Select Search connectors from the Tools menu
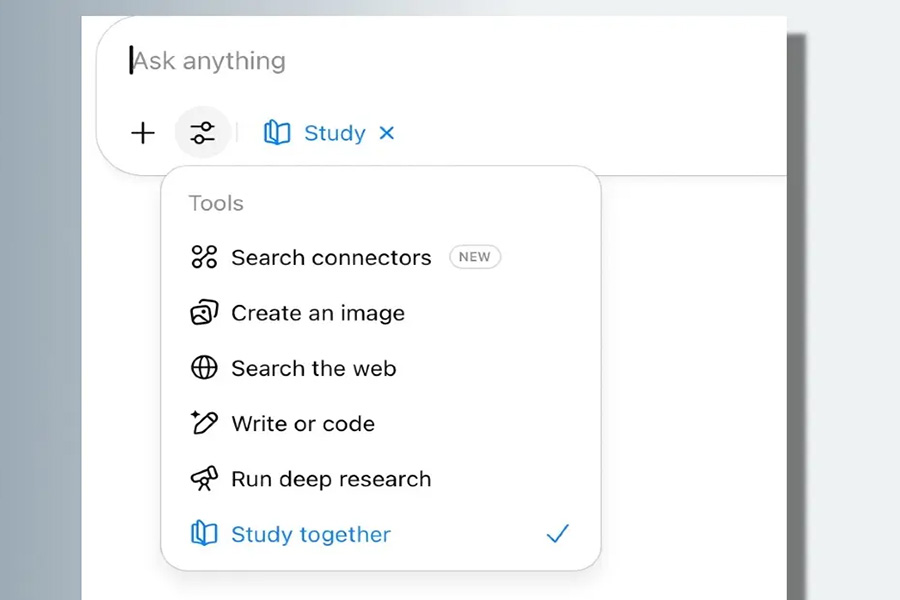The height and width of the screenshot is (600, 900). pos(331,258)
